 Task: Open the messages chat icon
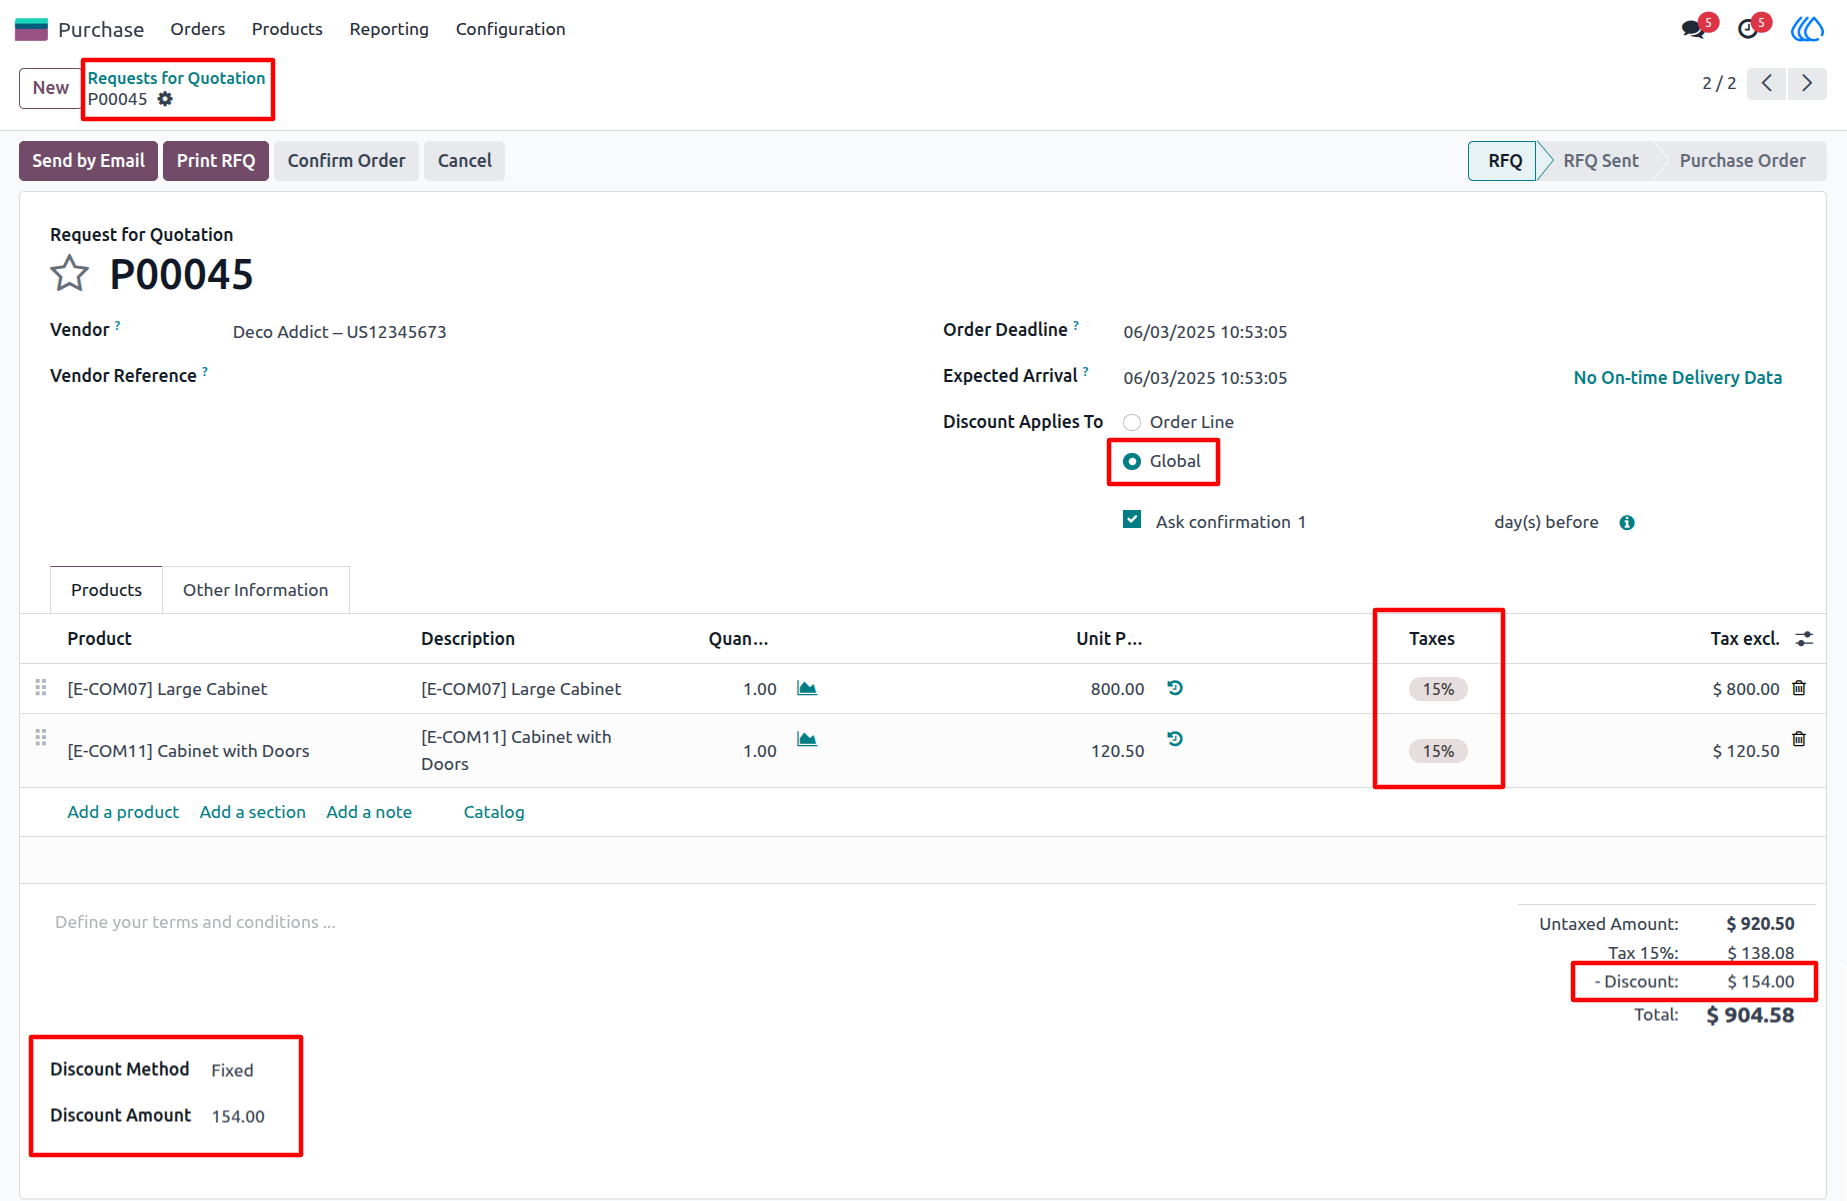click(1693, 29)
